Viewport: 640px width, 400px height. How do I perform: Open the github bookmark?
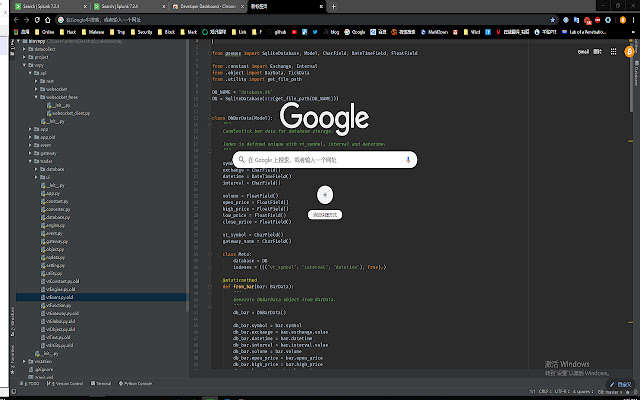pyautogui.click(x=277, y=32)
